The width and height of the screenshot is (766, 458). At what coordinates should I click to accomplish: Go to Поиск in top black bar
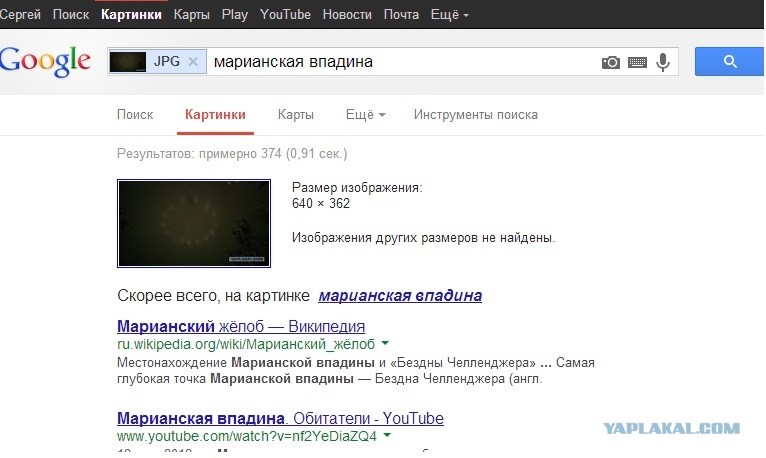71,15
